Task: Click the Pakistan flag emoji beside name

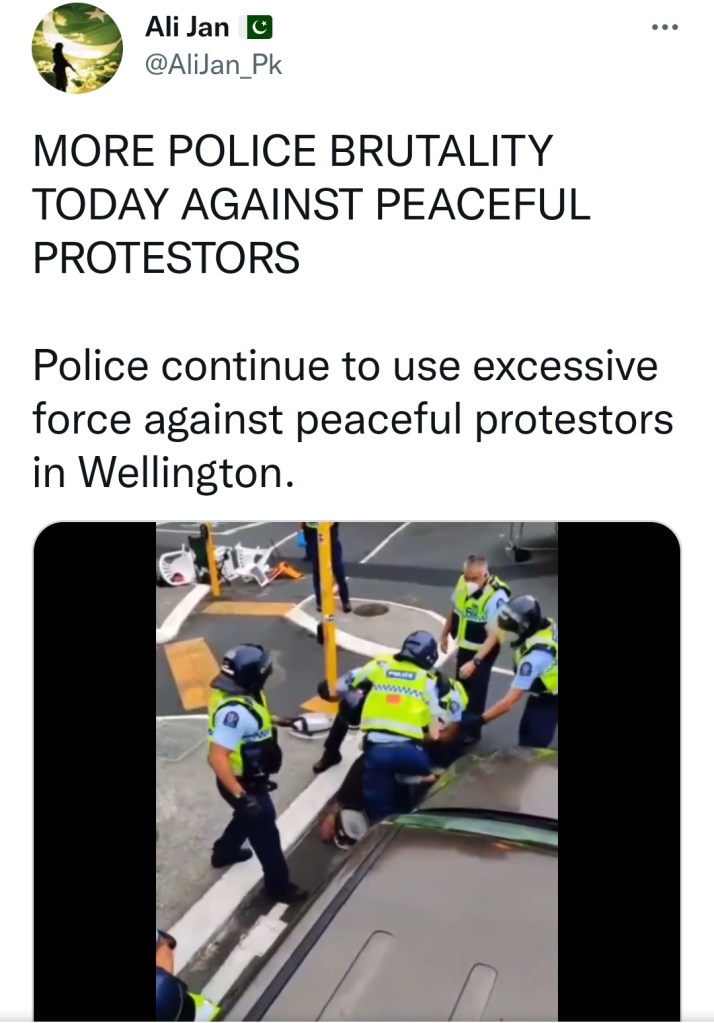Action: [260, 27]
